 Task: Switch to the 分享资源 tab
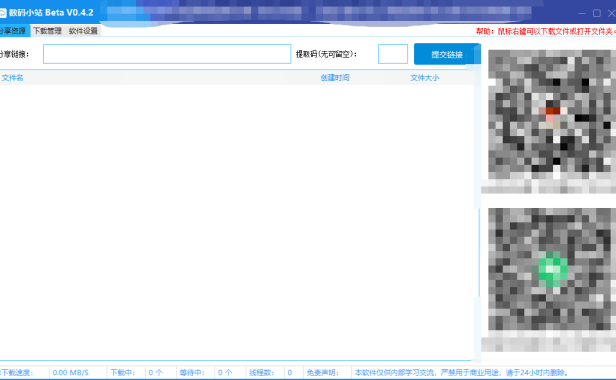[14, 31]
